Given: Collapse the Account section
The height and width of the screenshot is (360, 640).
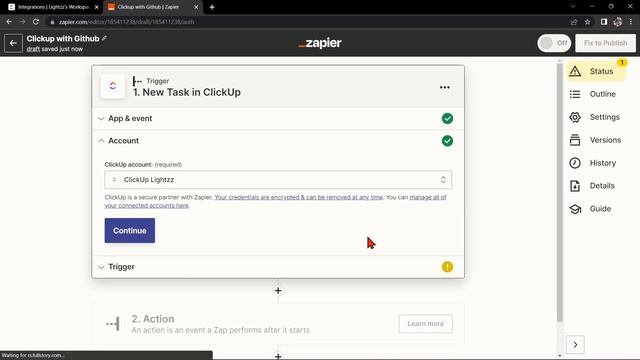Looking at the screenshot, I should coord(278,141).
